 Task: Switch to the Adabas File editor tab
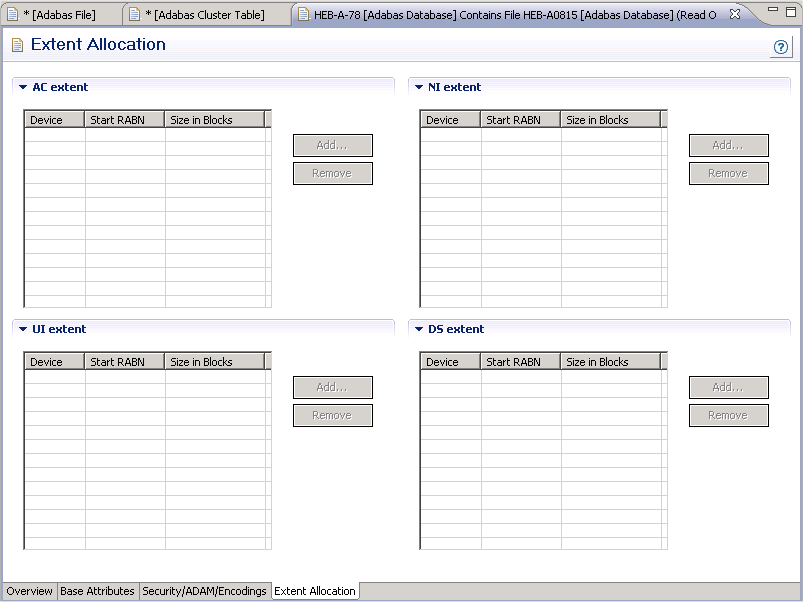click(58, 15)
